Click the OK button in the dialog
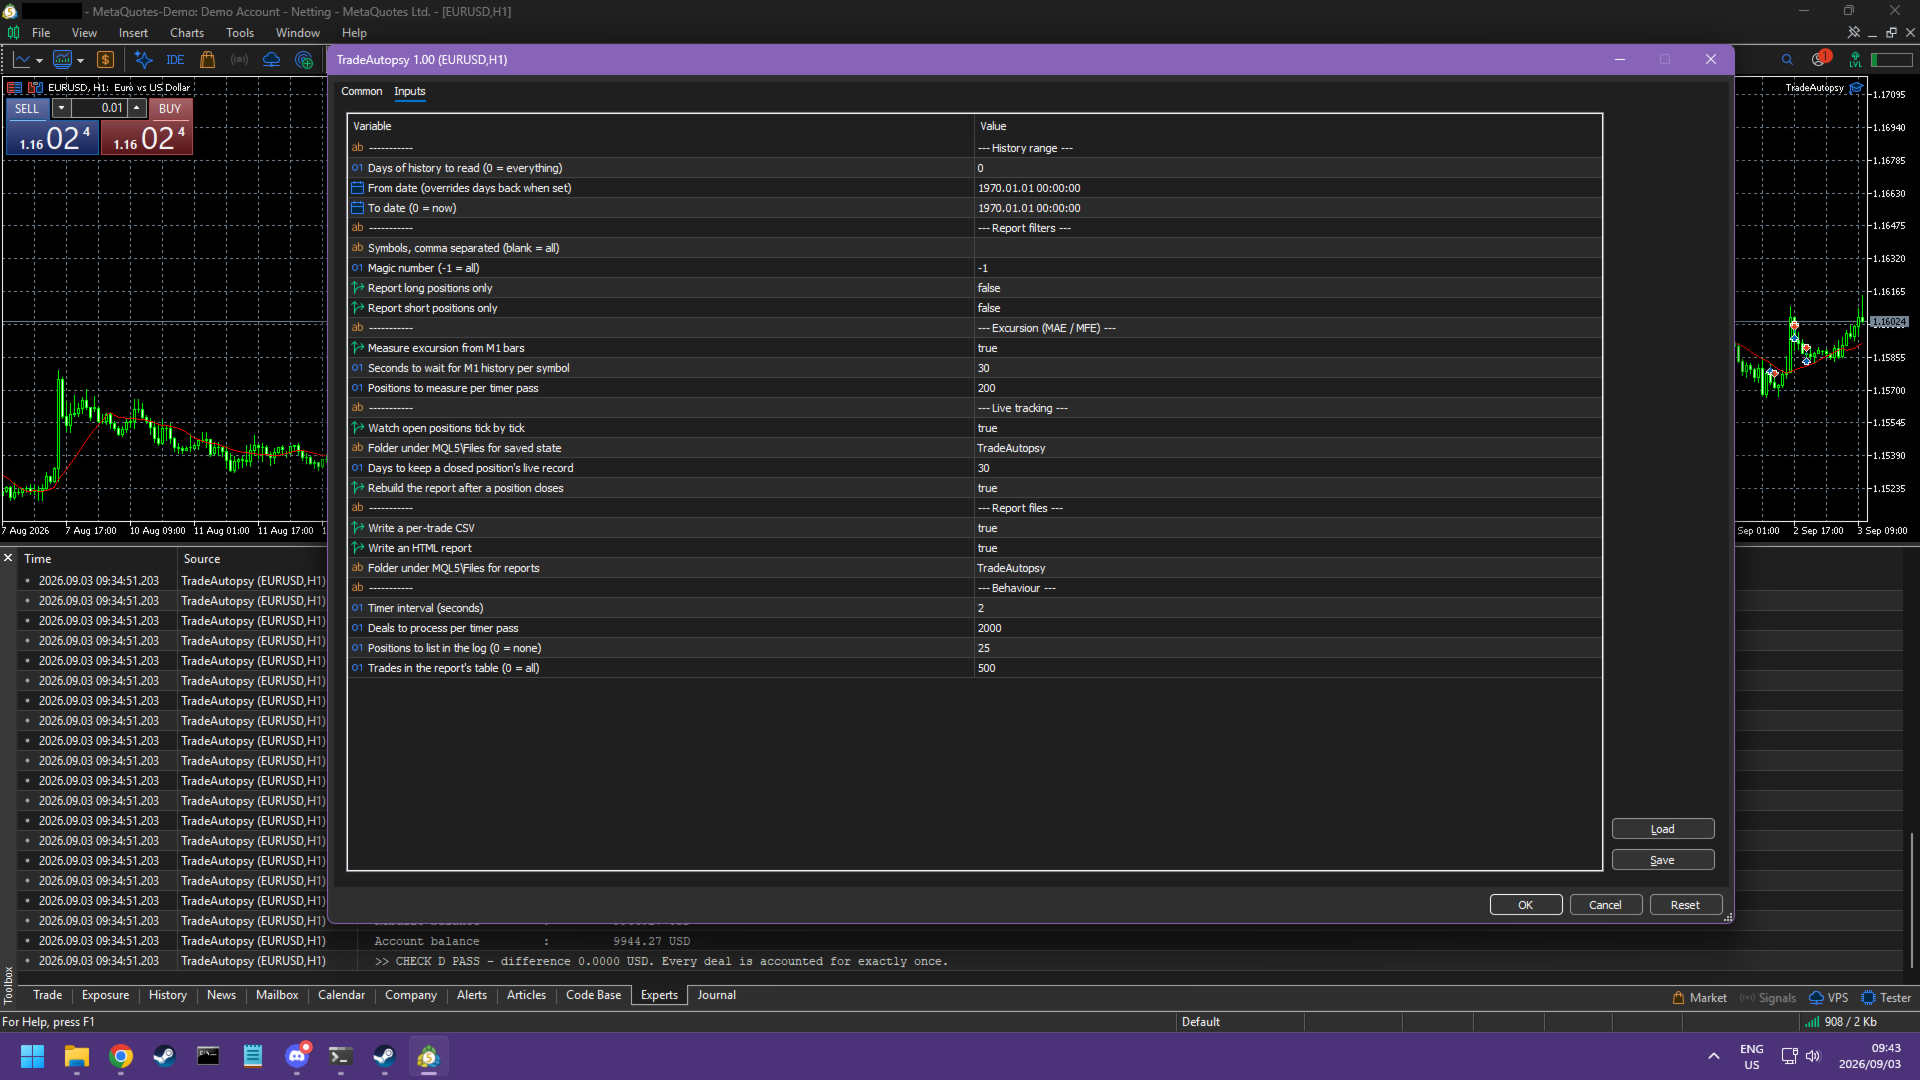Image resolution: width=1920 pixels, height=1080 pixels. [1525, 905]
